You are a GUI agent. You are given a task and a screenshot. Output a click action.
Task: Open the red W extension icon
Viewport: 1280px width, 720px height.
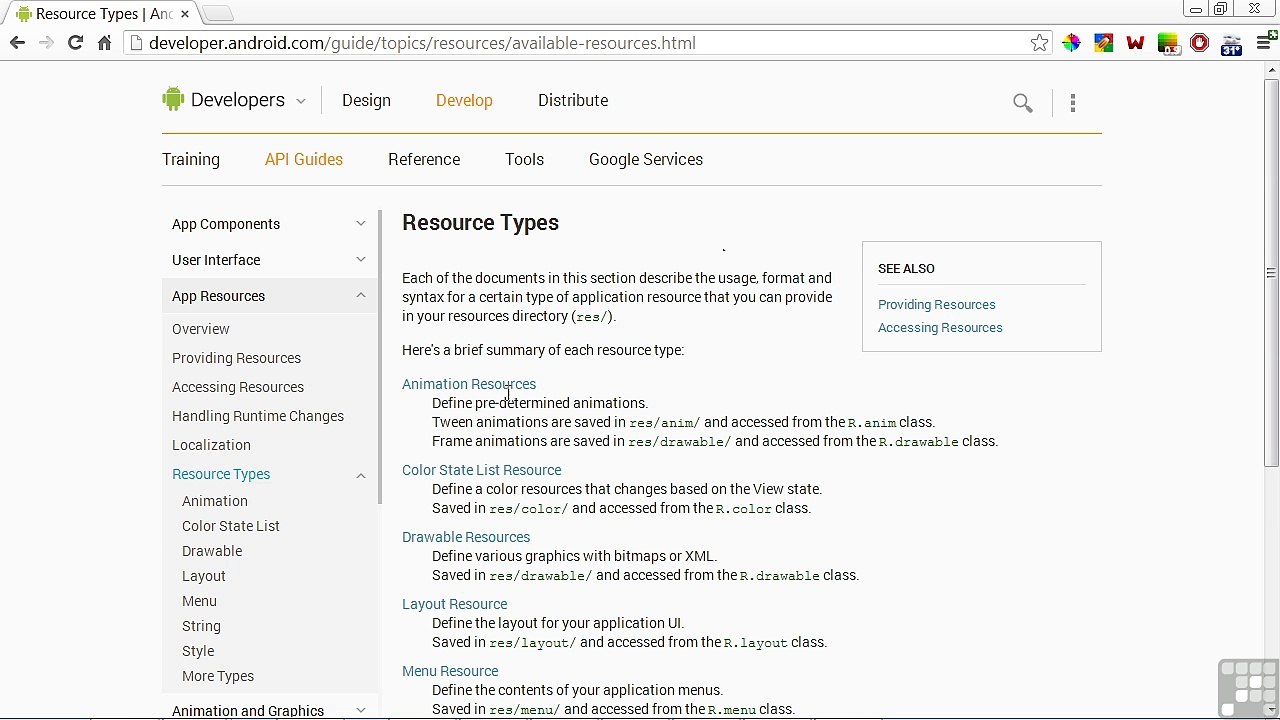1135,43
